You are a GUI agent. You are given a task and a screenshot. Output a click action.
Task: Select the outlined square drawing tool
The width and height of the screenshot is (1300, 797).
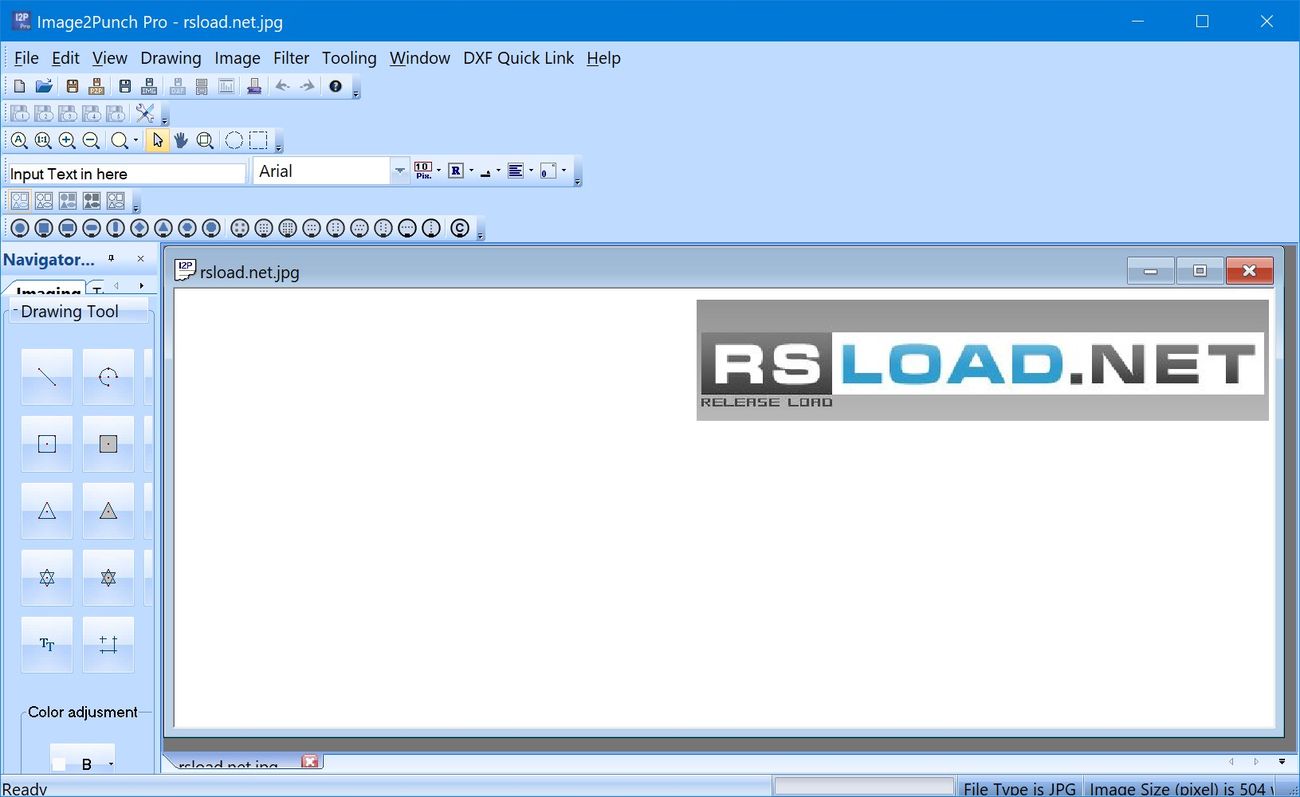click(47, 444)
